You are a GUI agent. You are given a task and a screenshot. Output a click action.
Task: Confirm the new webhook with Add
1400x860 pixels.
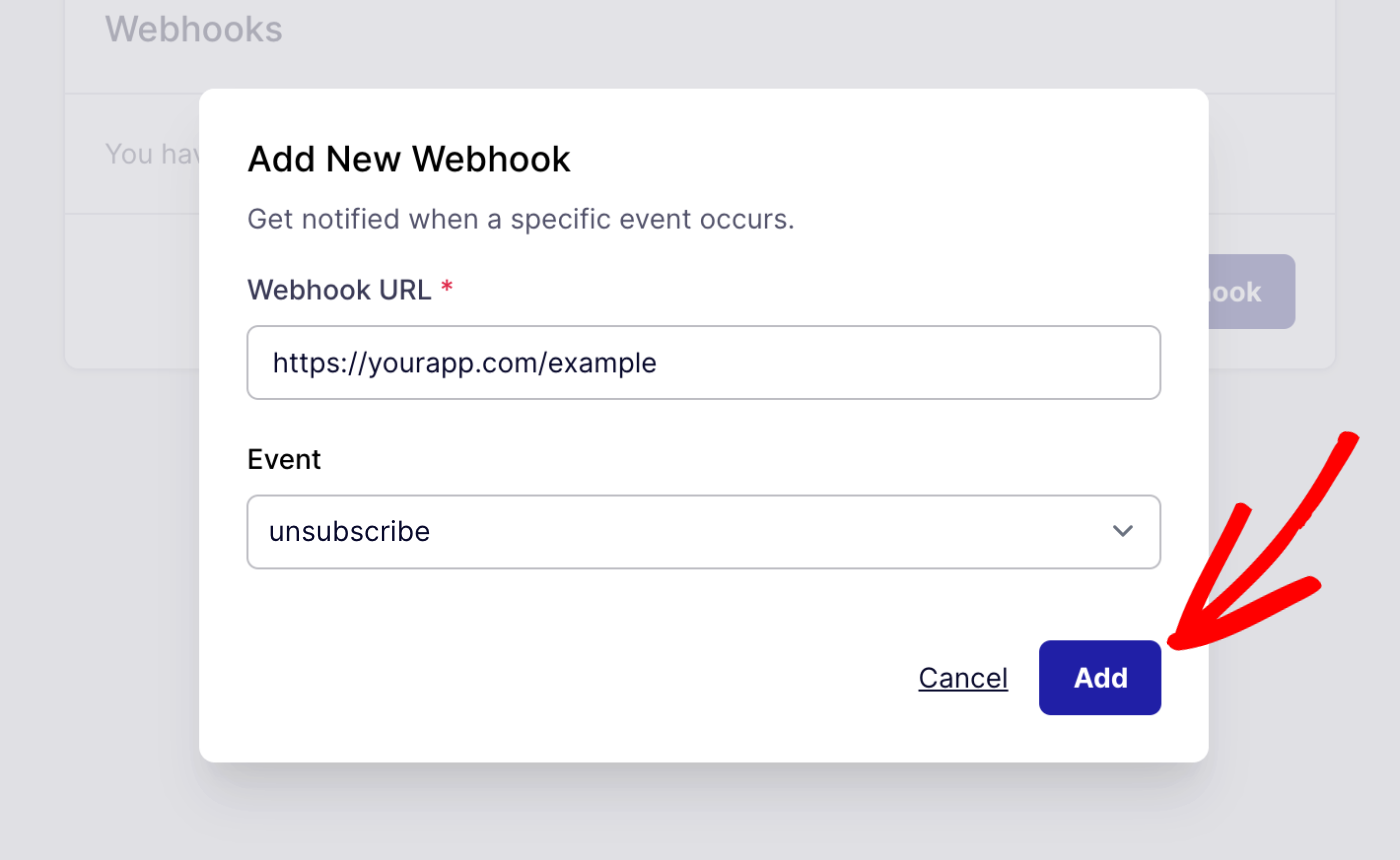pyautogui.click(x=1099, y=677)
